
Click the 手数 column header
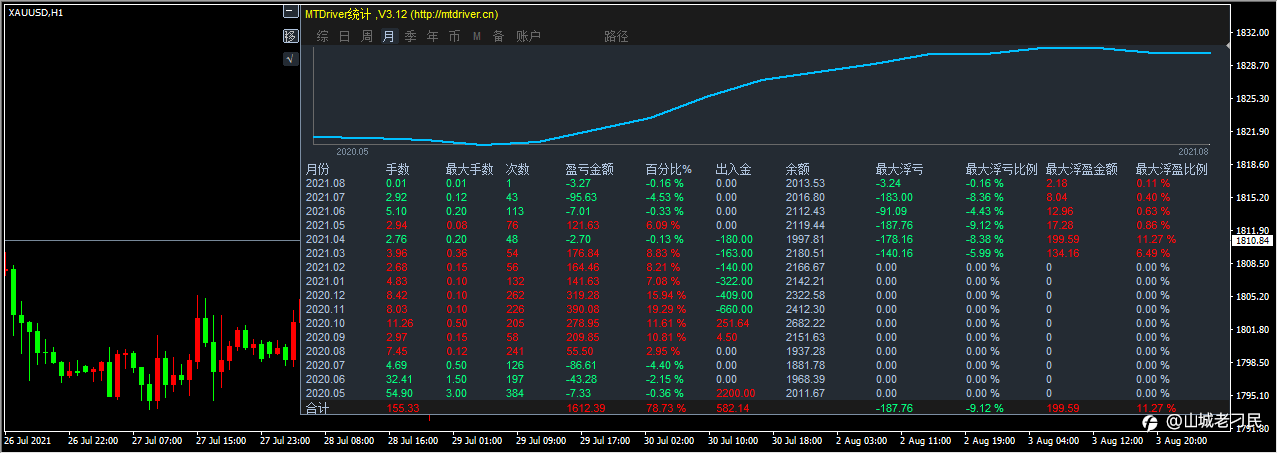click(398, 170)
